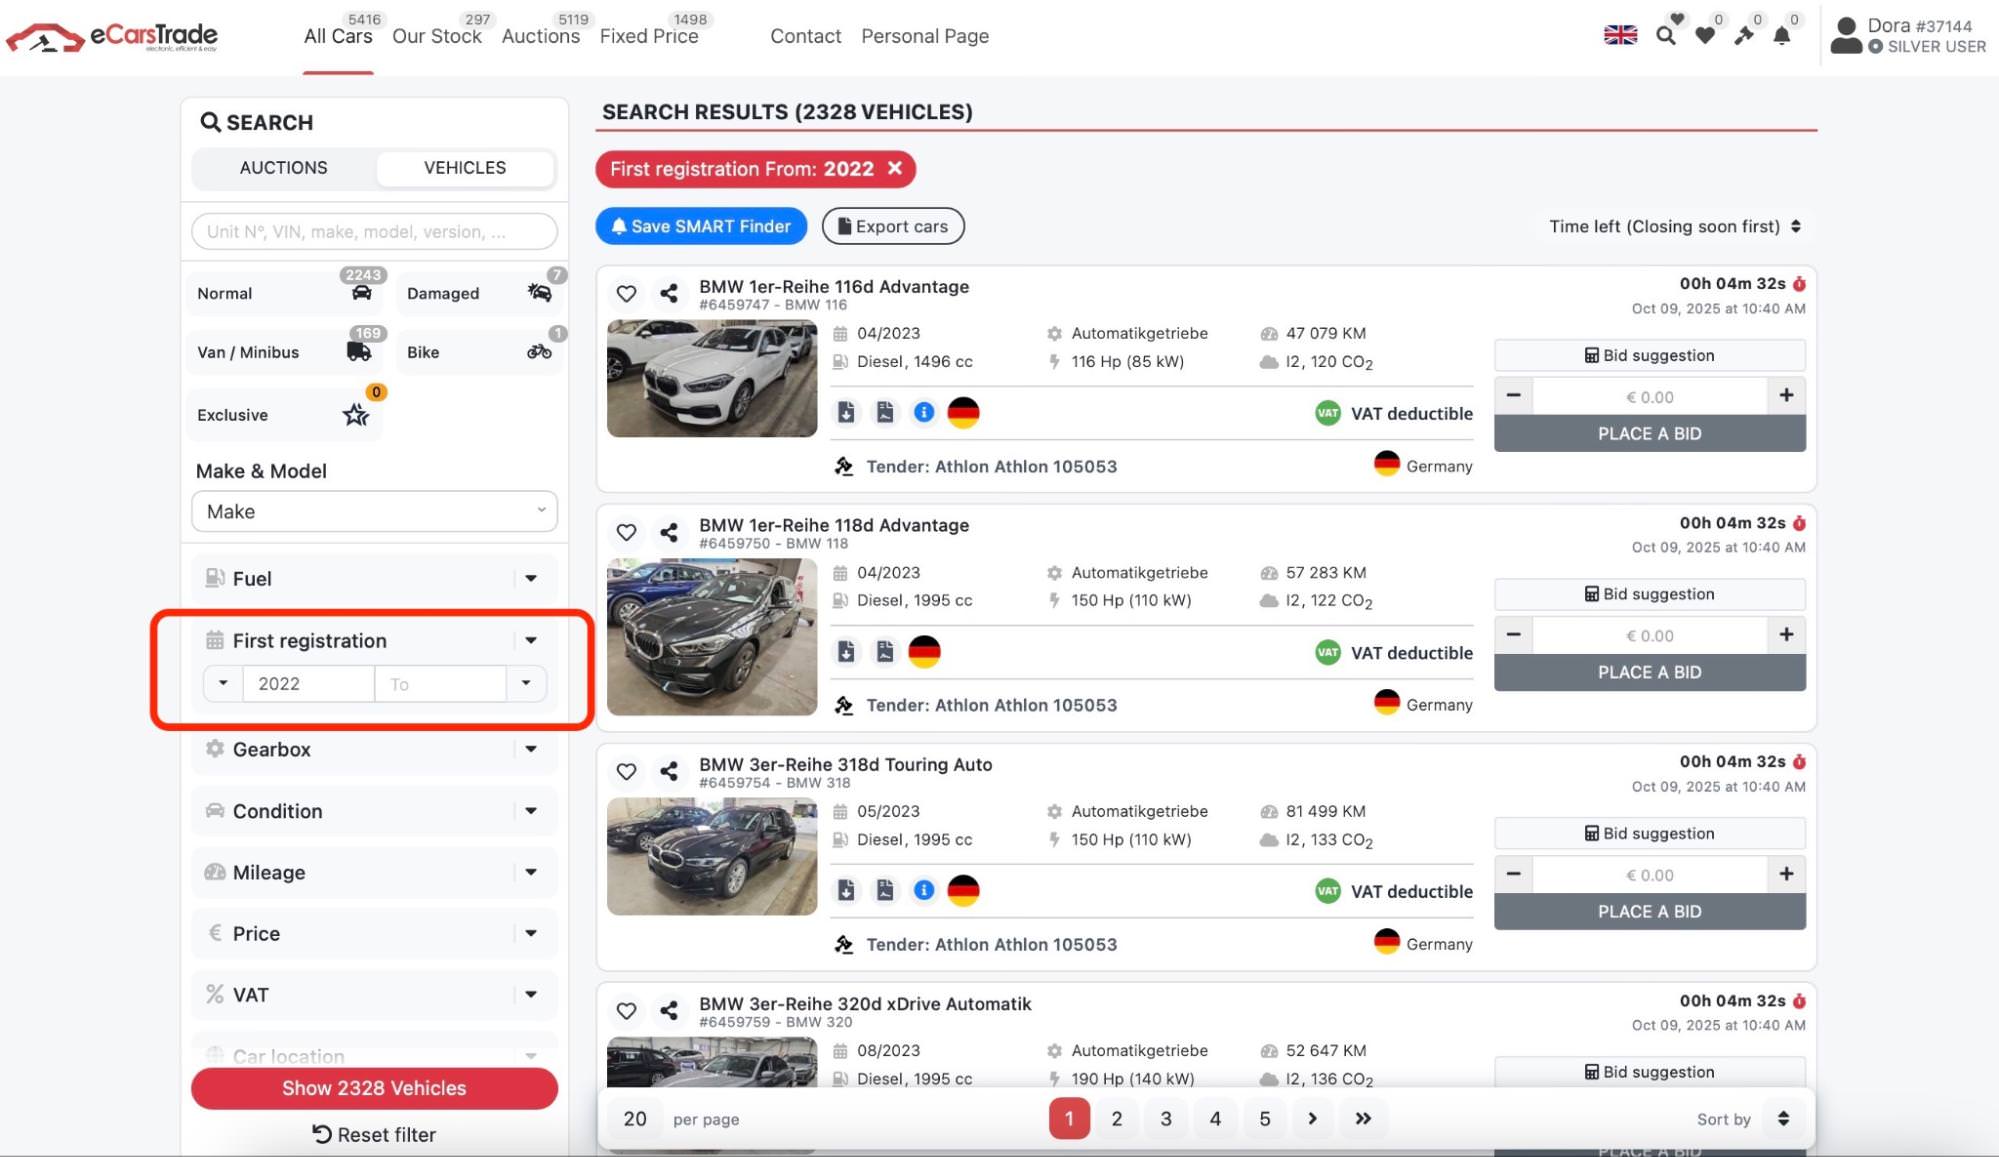The image size is (1999, 1157).
Task: Share the BMW 118d Advantage listing
Action: tap(669, 532)
